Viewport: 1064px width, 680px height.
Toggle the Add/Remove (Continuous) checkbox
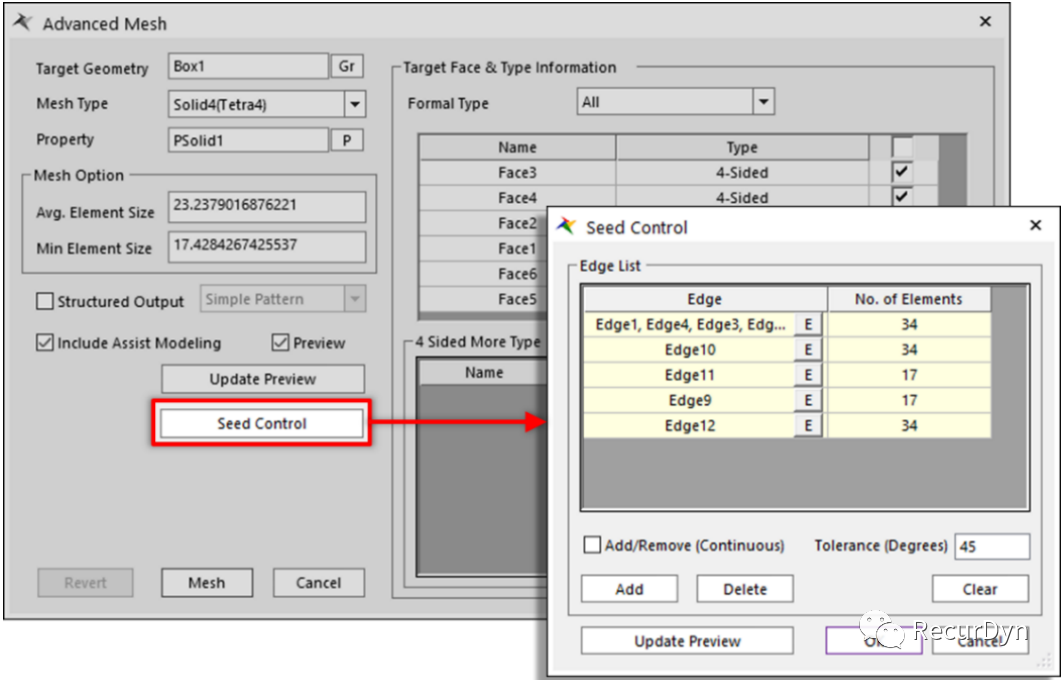point(593,546)
